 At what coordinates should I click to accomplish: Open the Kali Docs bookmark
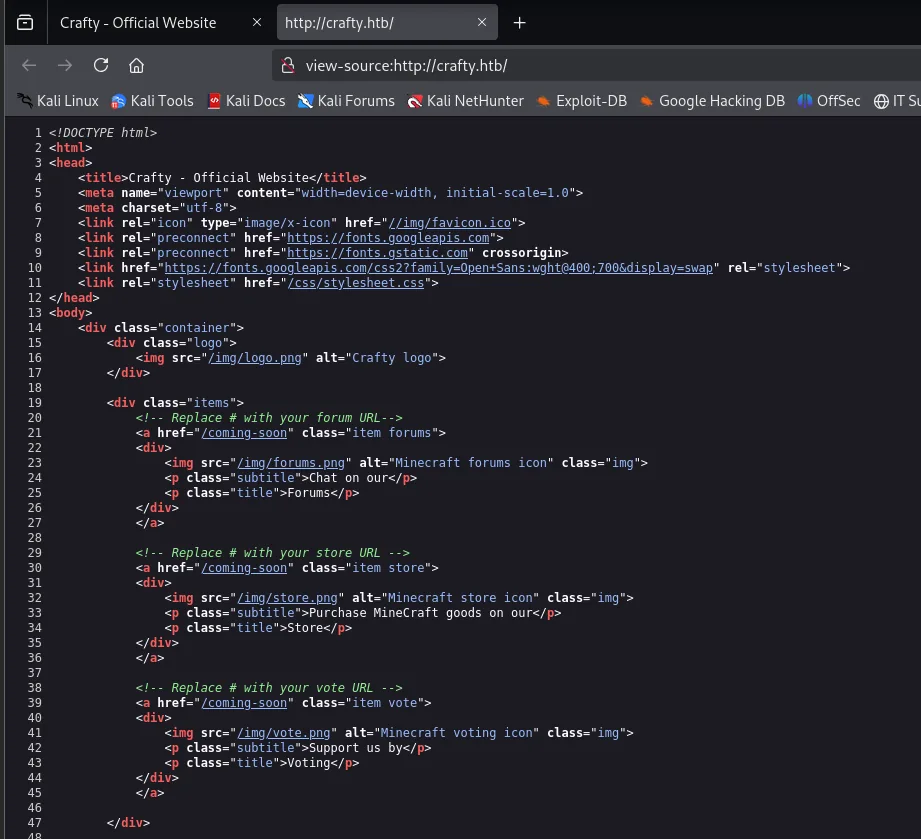point(247,101)
